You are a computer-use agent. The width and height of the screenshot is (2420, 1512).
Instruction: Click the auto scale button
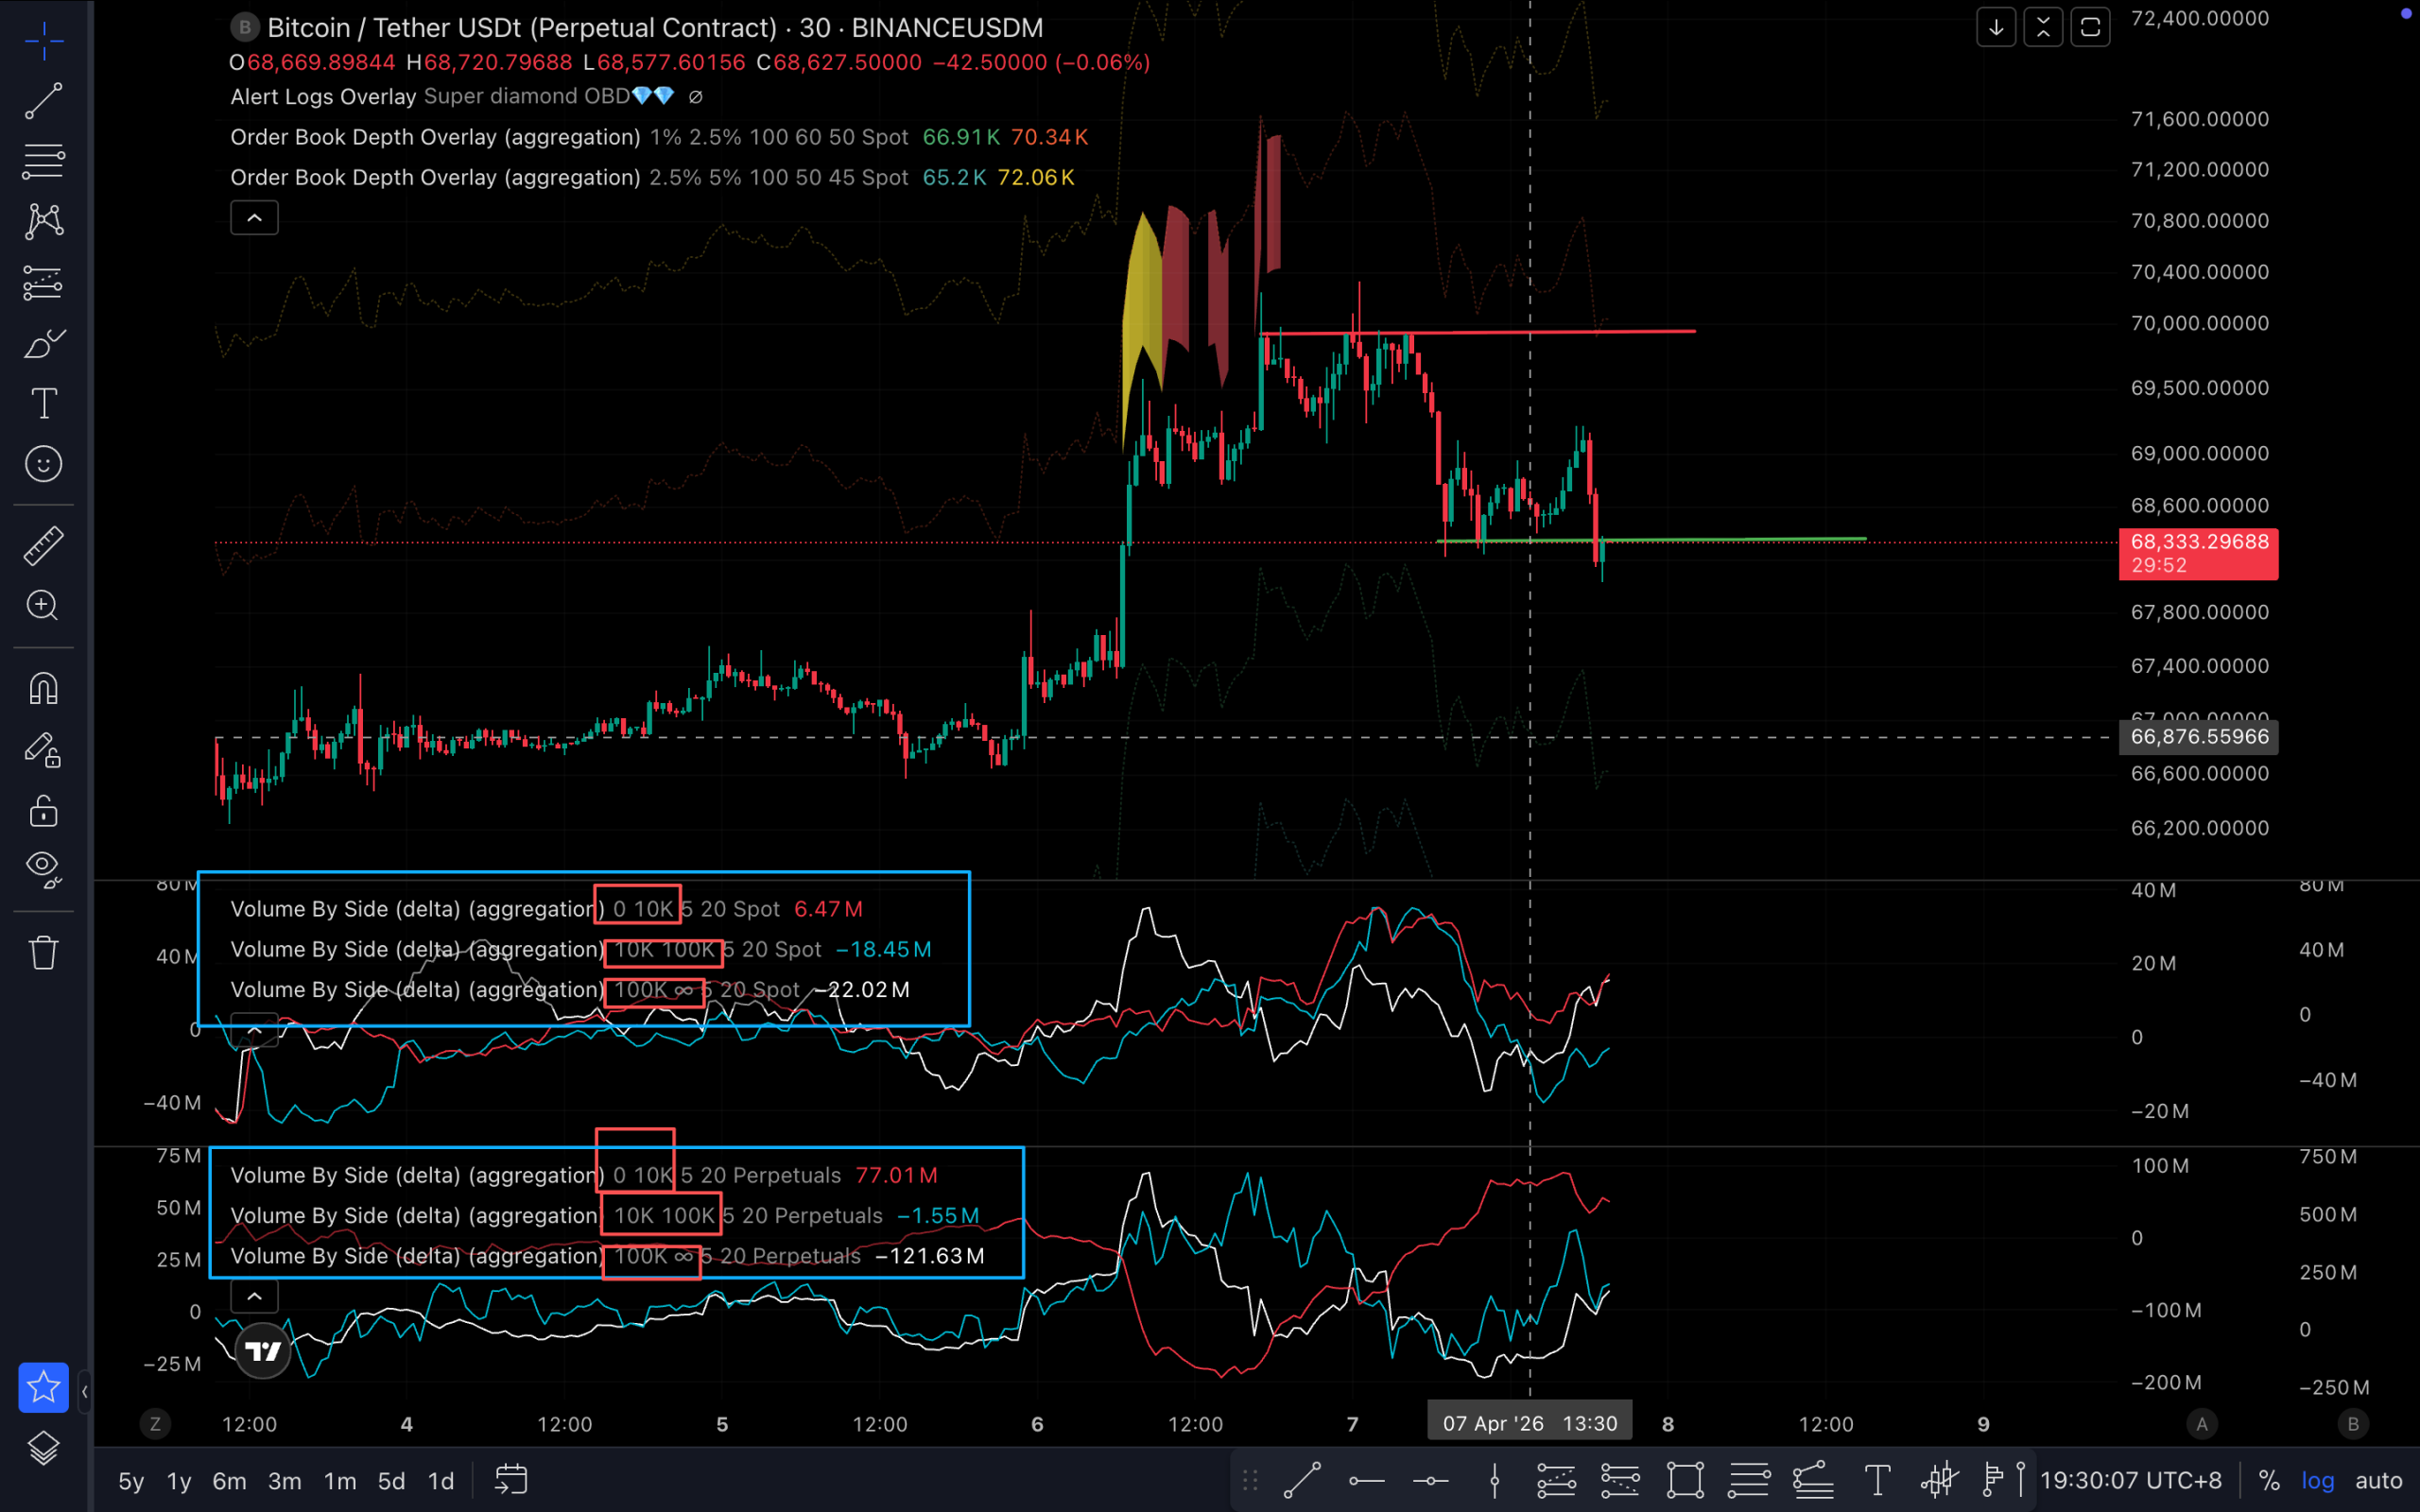(2378, 1481)
